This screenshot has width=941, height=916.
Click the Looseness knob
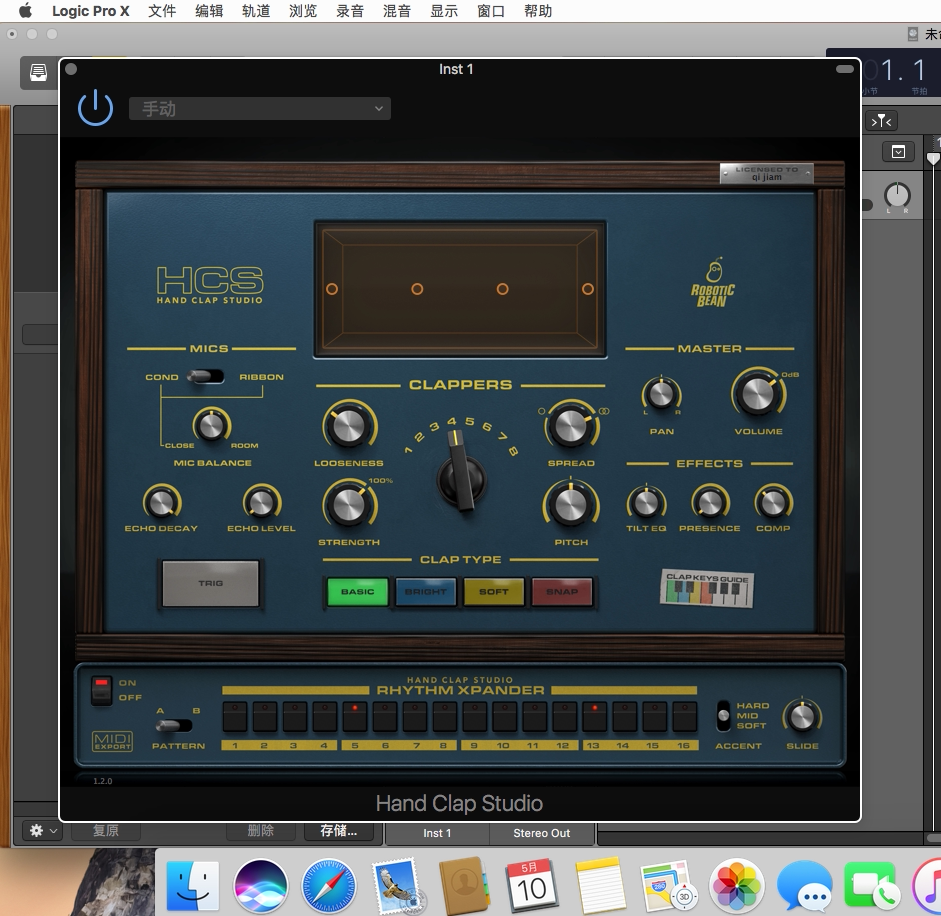349,427
